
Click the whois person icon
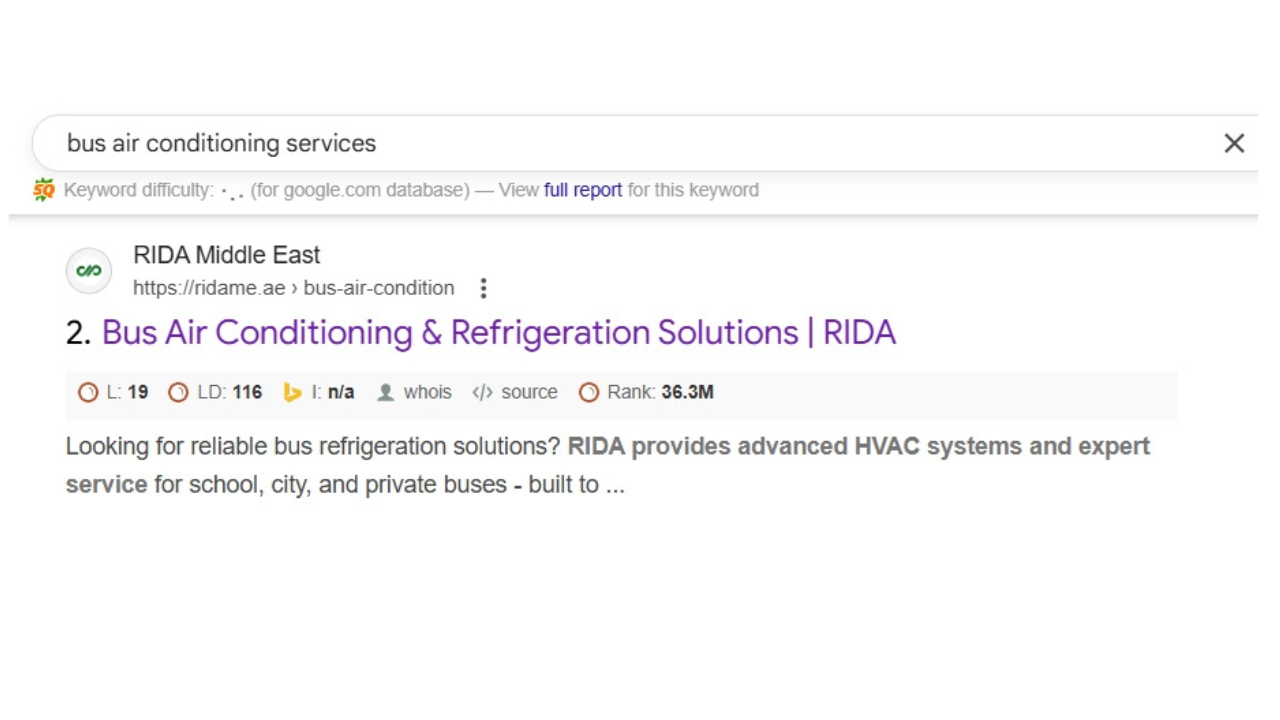385,392
